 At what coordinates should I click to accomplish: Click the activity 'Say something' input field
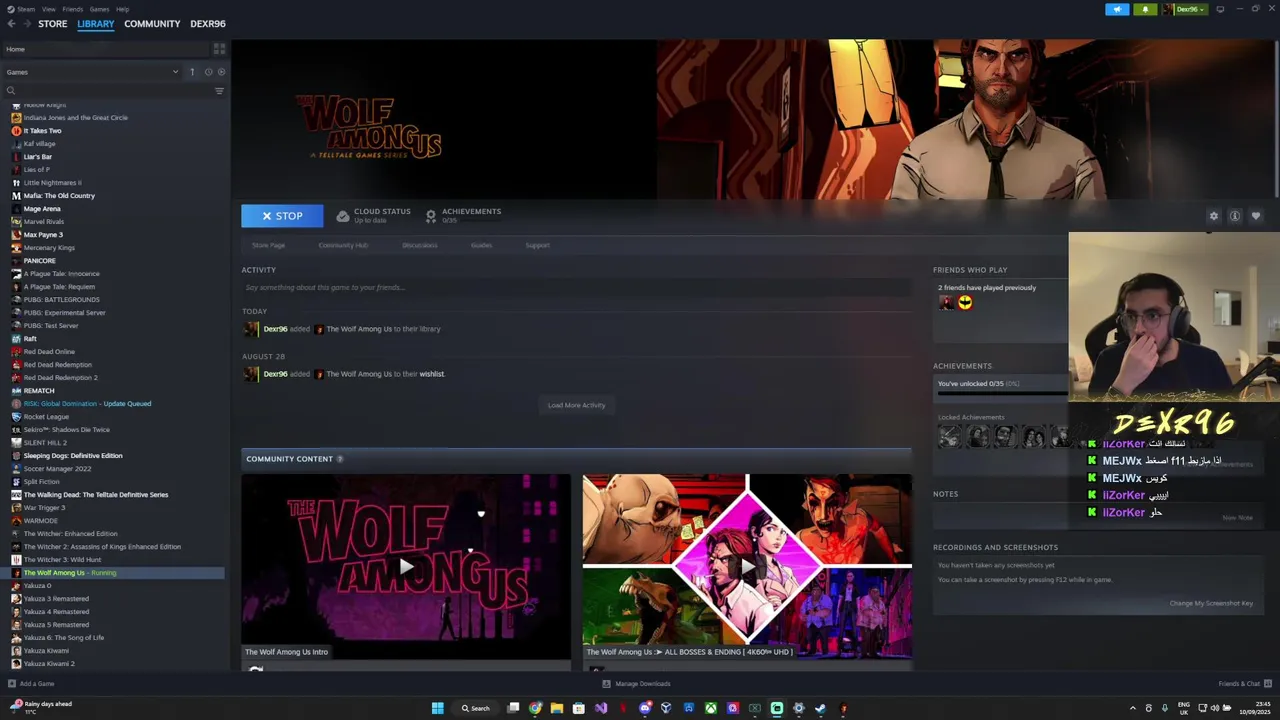tap(576, 288)
